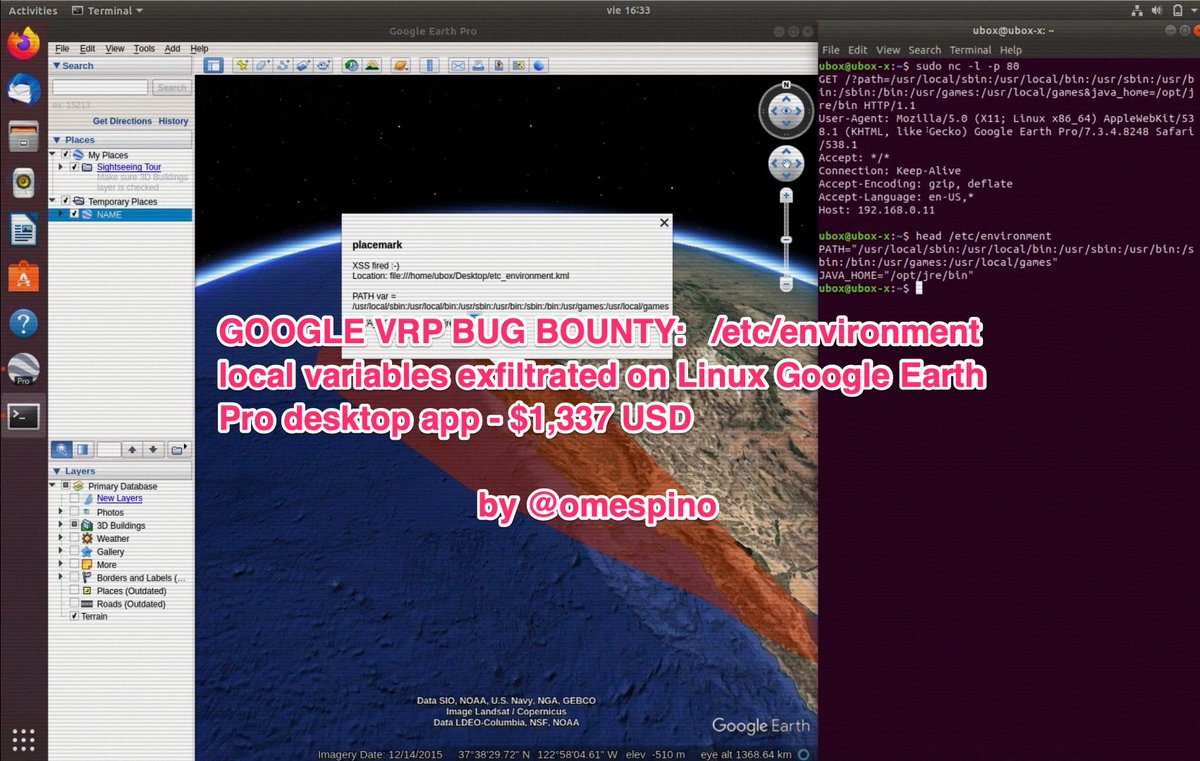Viewport: 1200px width, 761px height.
Task: Click the blue Earth globe toolbar icon
Action: point(539,66)
